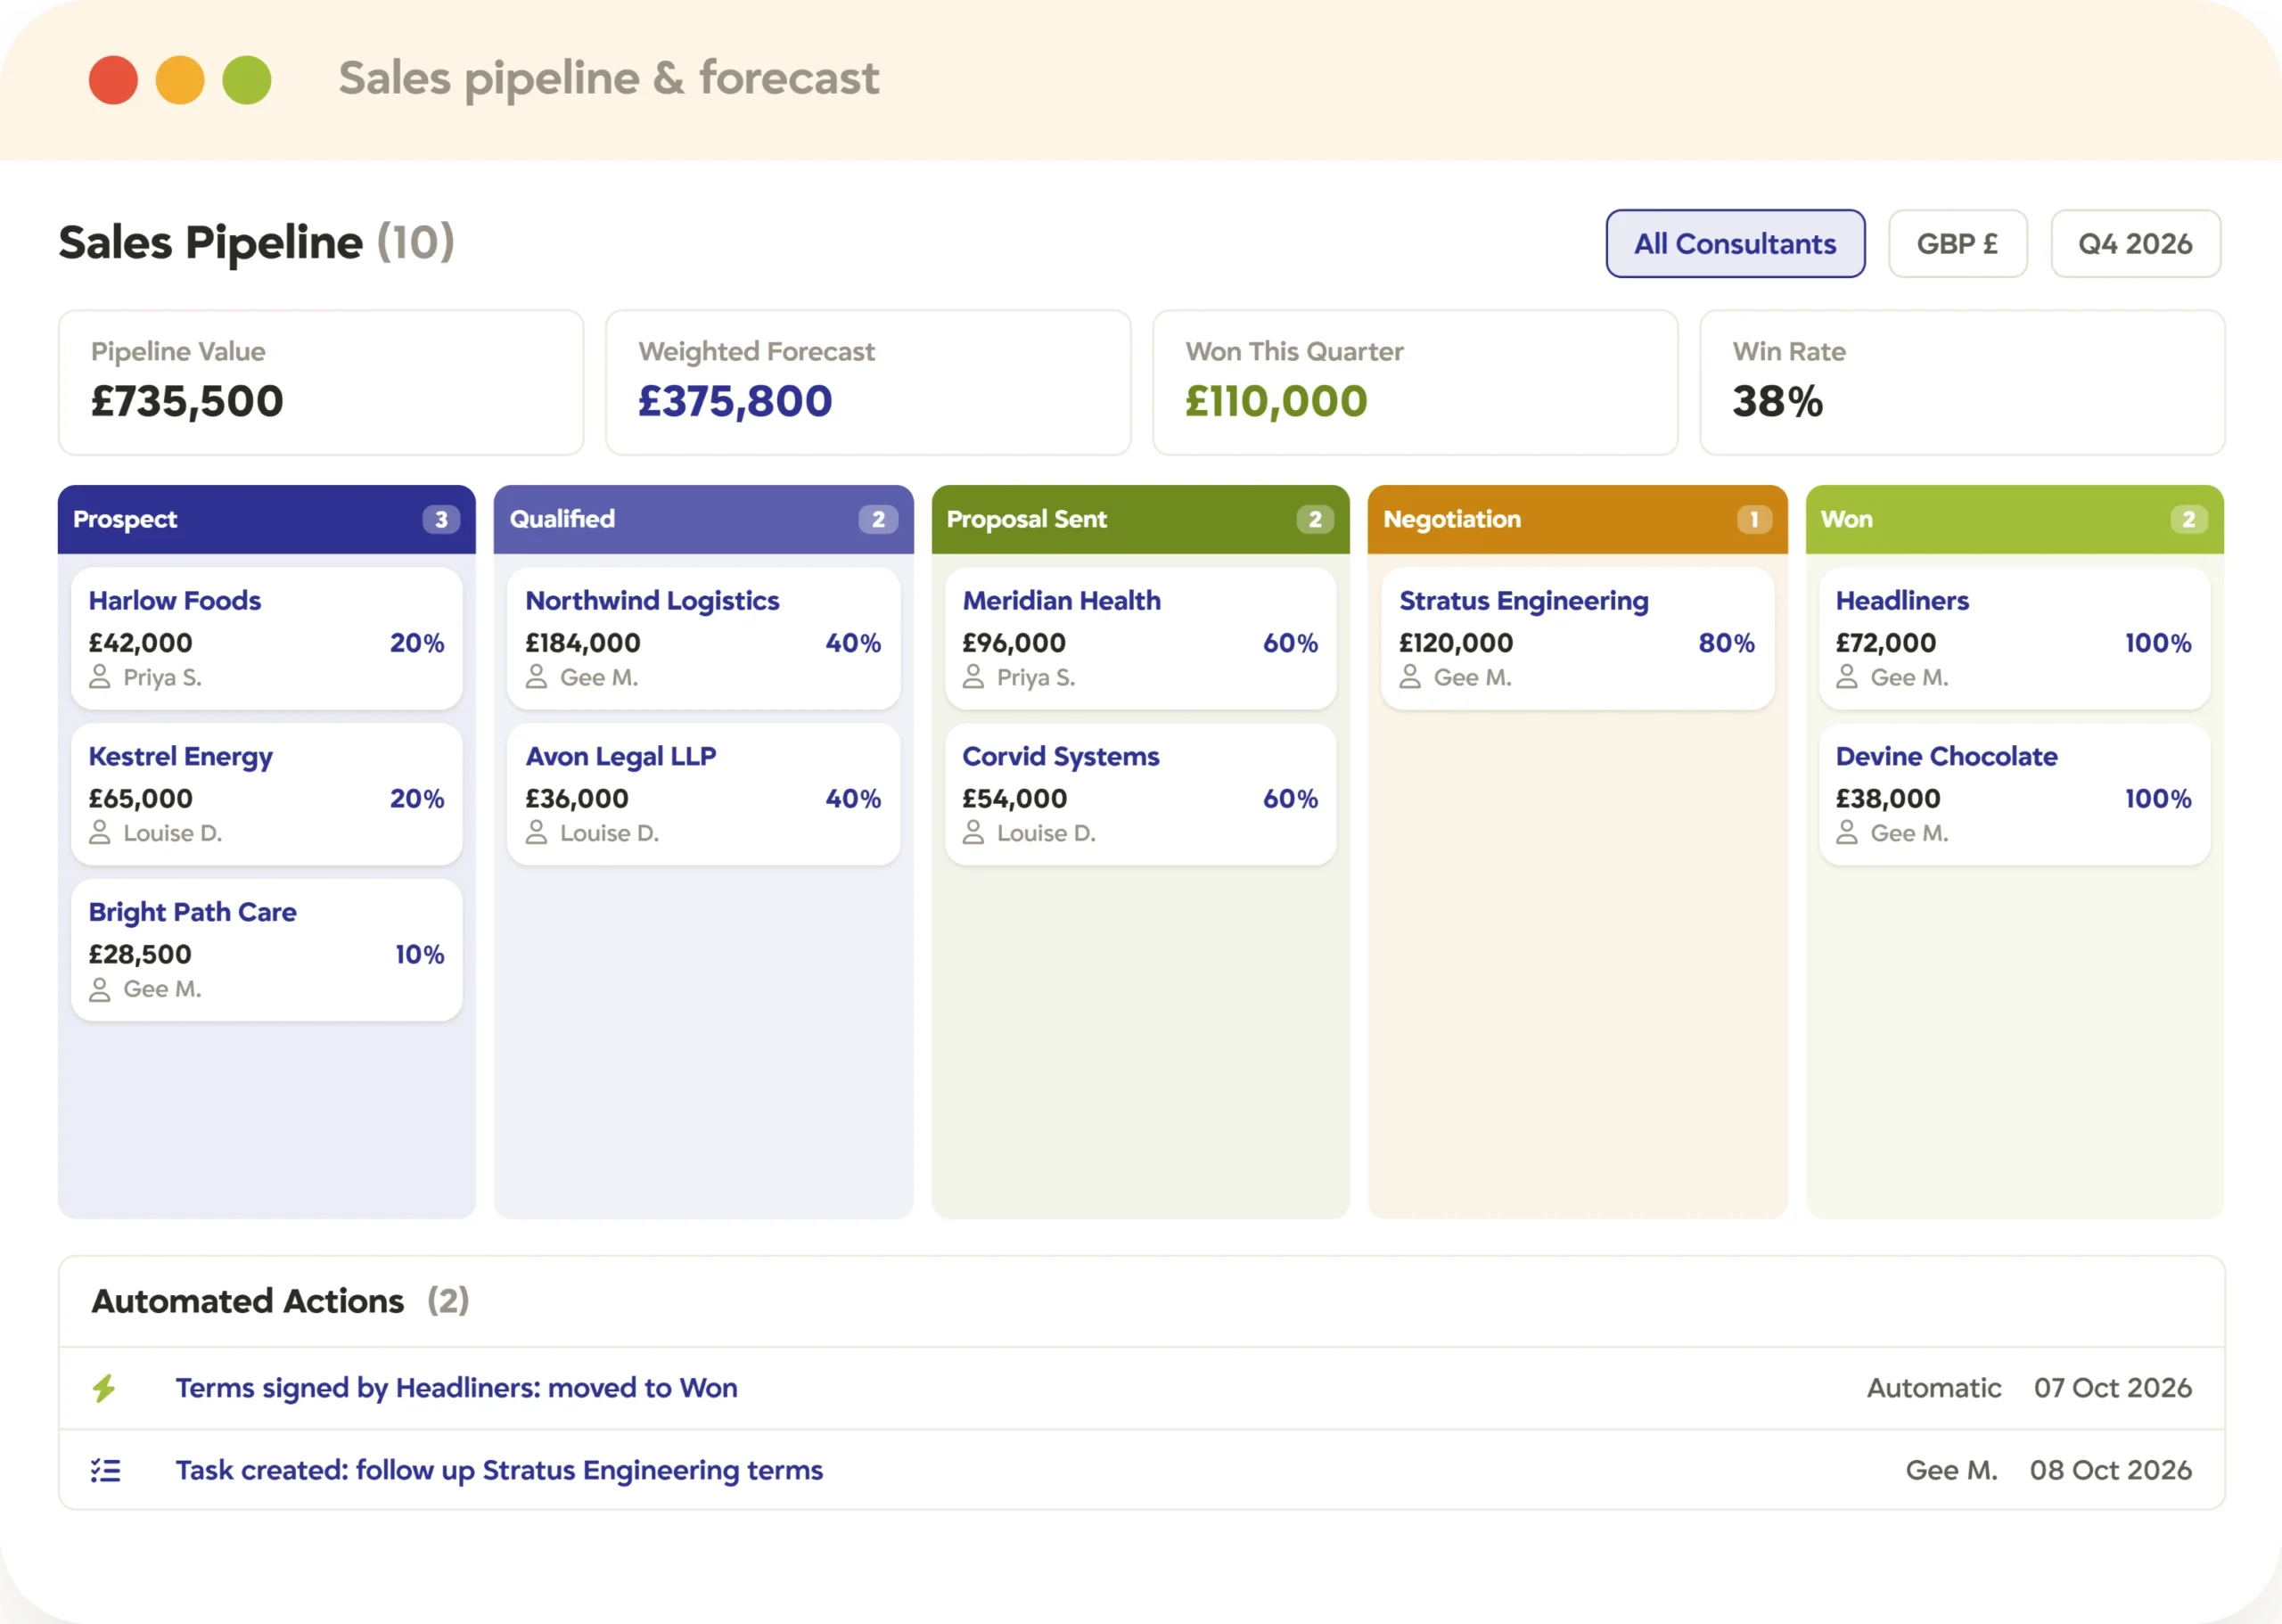Image resolution: width=2282 pixels, height=1624 pixels.
Task: Click the person icon on Bright Path Care card
Action: tap(100, 989)
